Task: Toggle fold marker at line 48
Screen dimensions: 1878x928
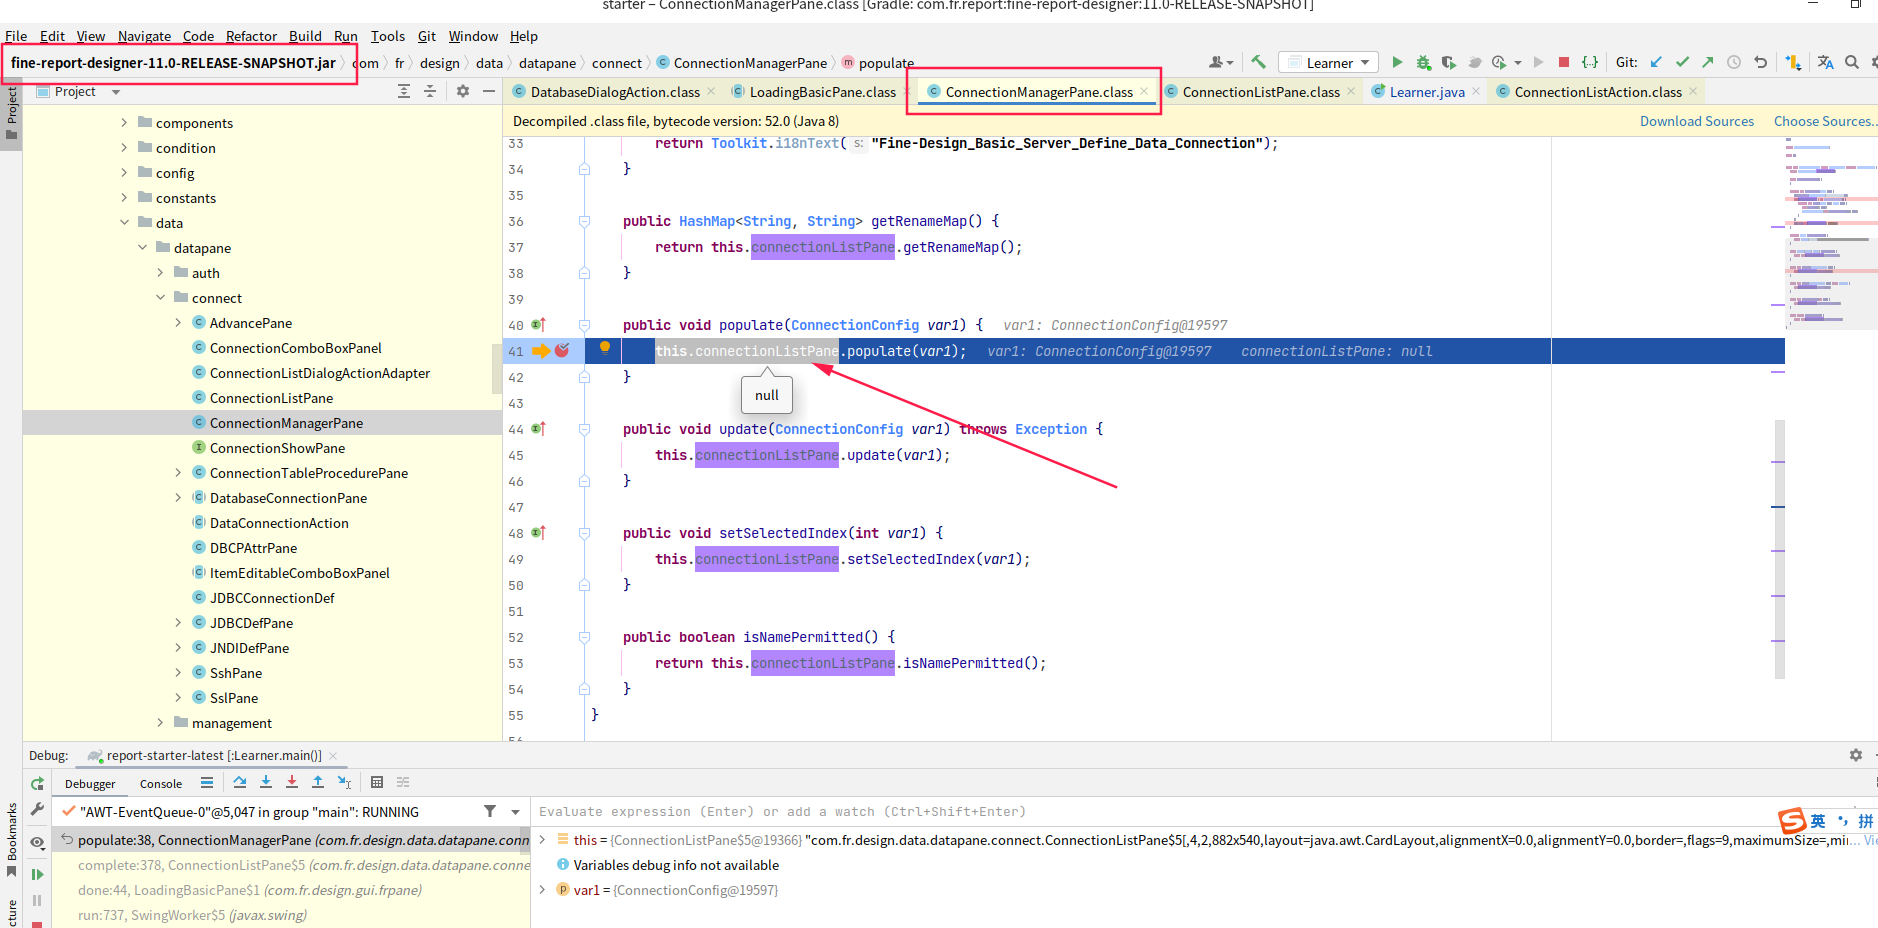Action: tap(584, 533)
